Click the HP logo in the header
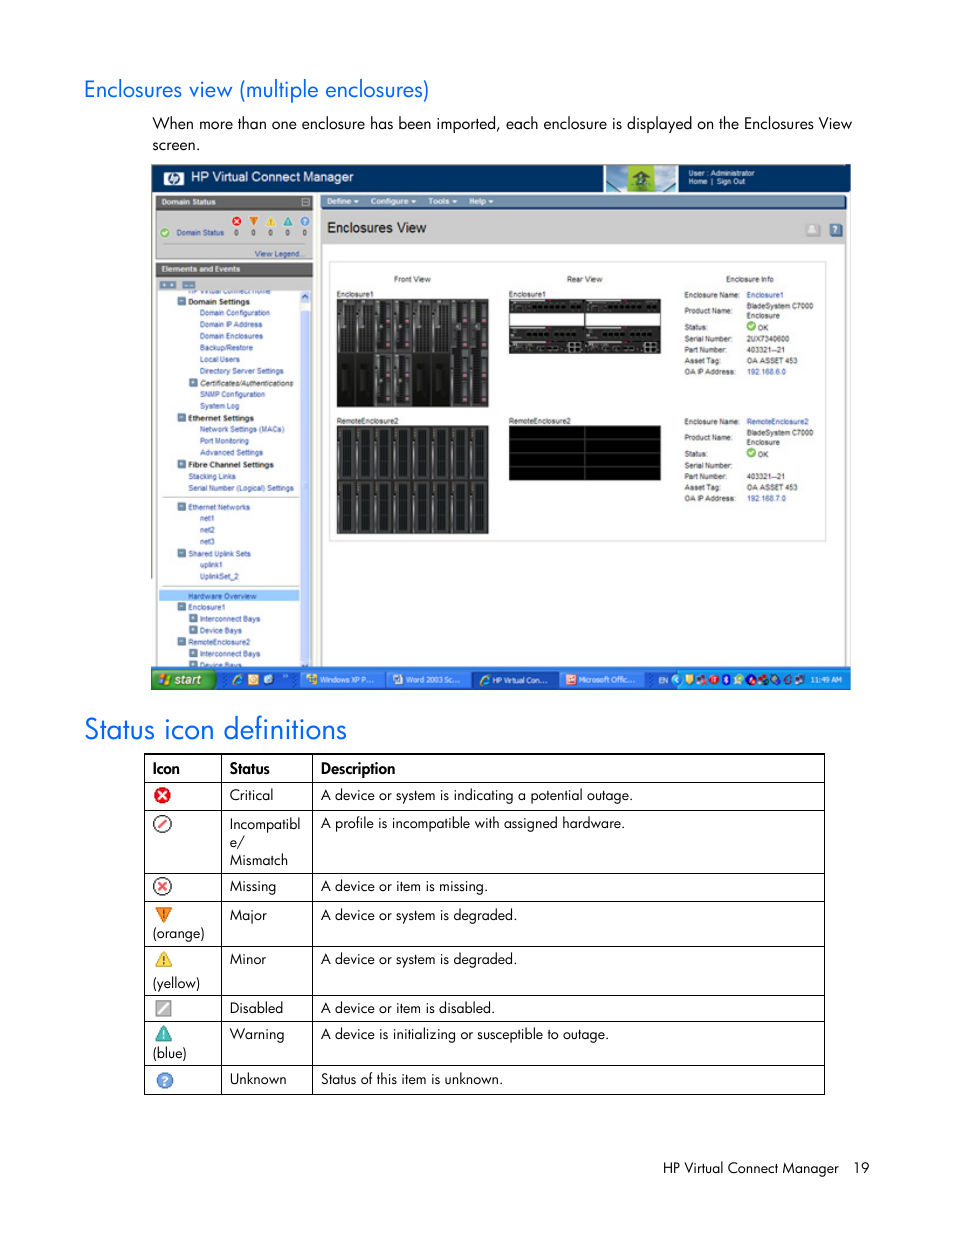This screenshot has width=954, height=1235. [174, 178]
